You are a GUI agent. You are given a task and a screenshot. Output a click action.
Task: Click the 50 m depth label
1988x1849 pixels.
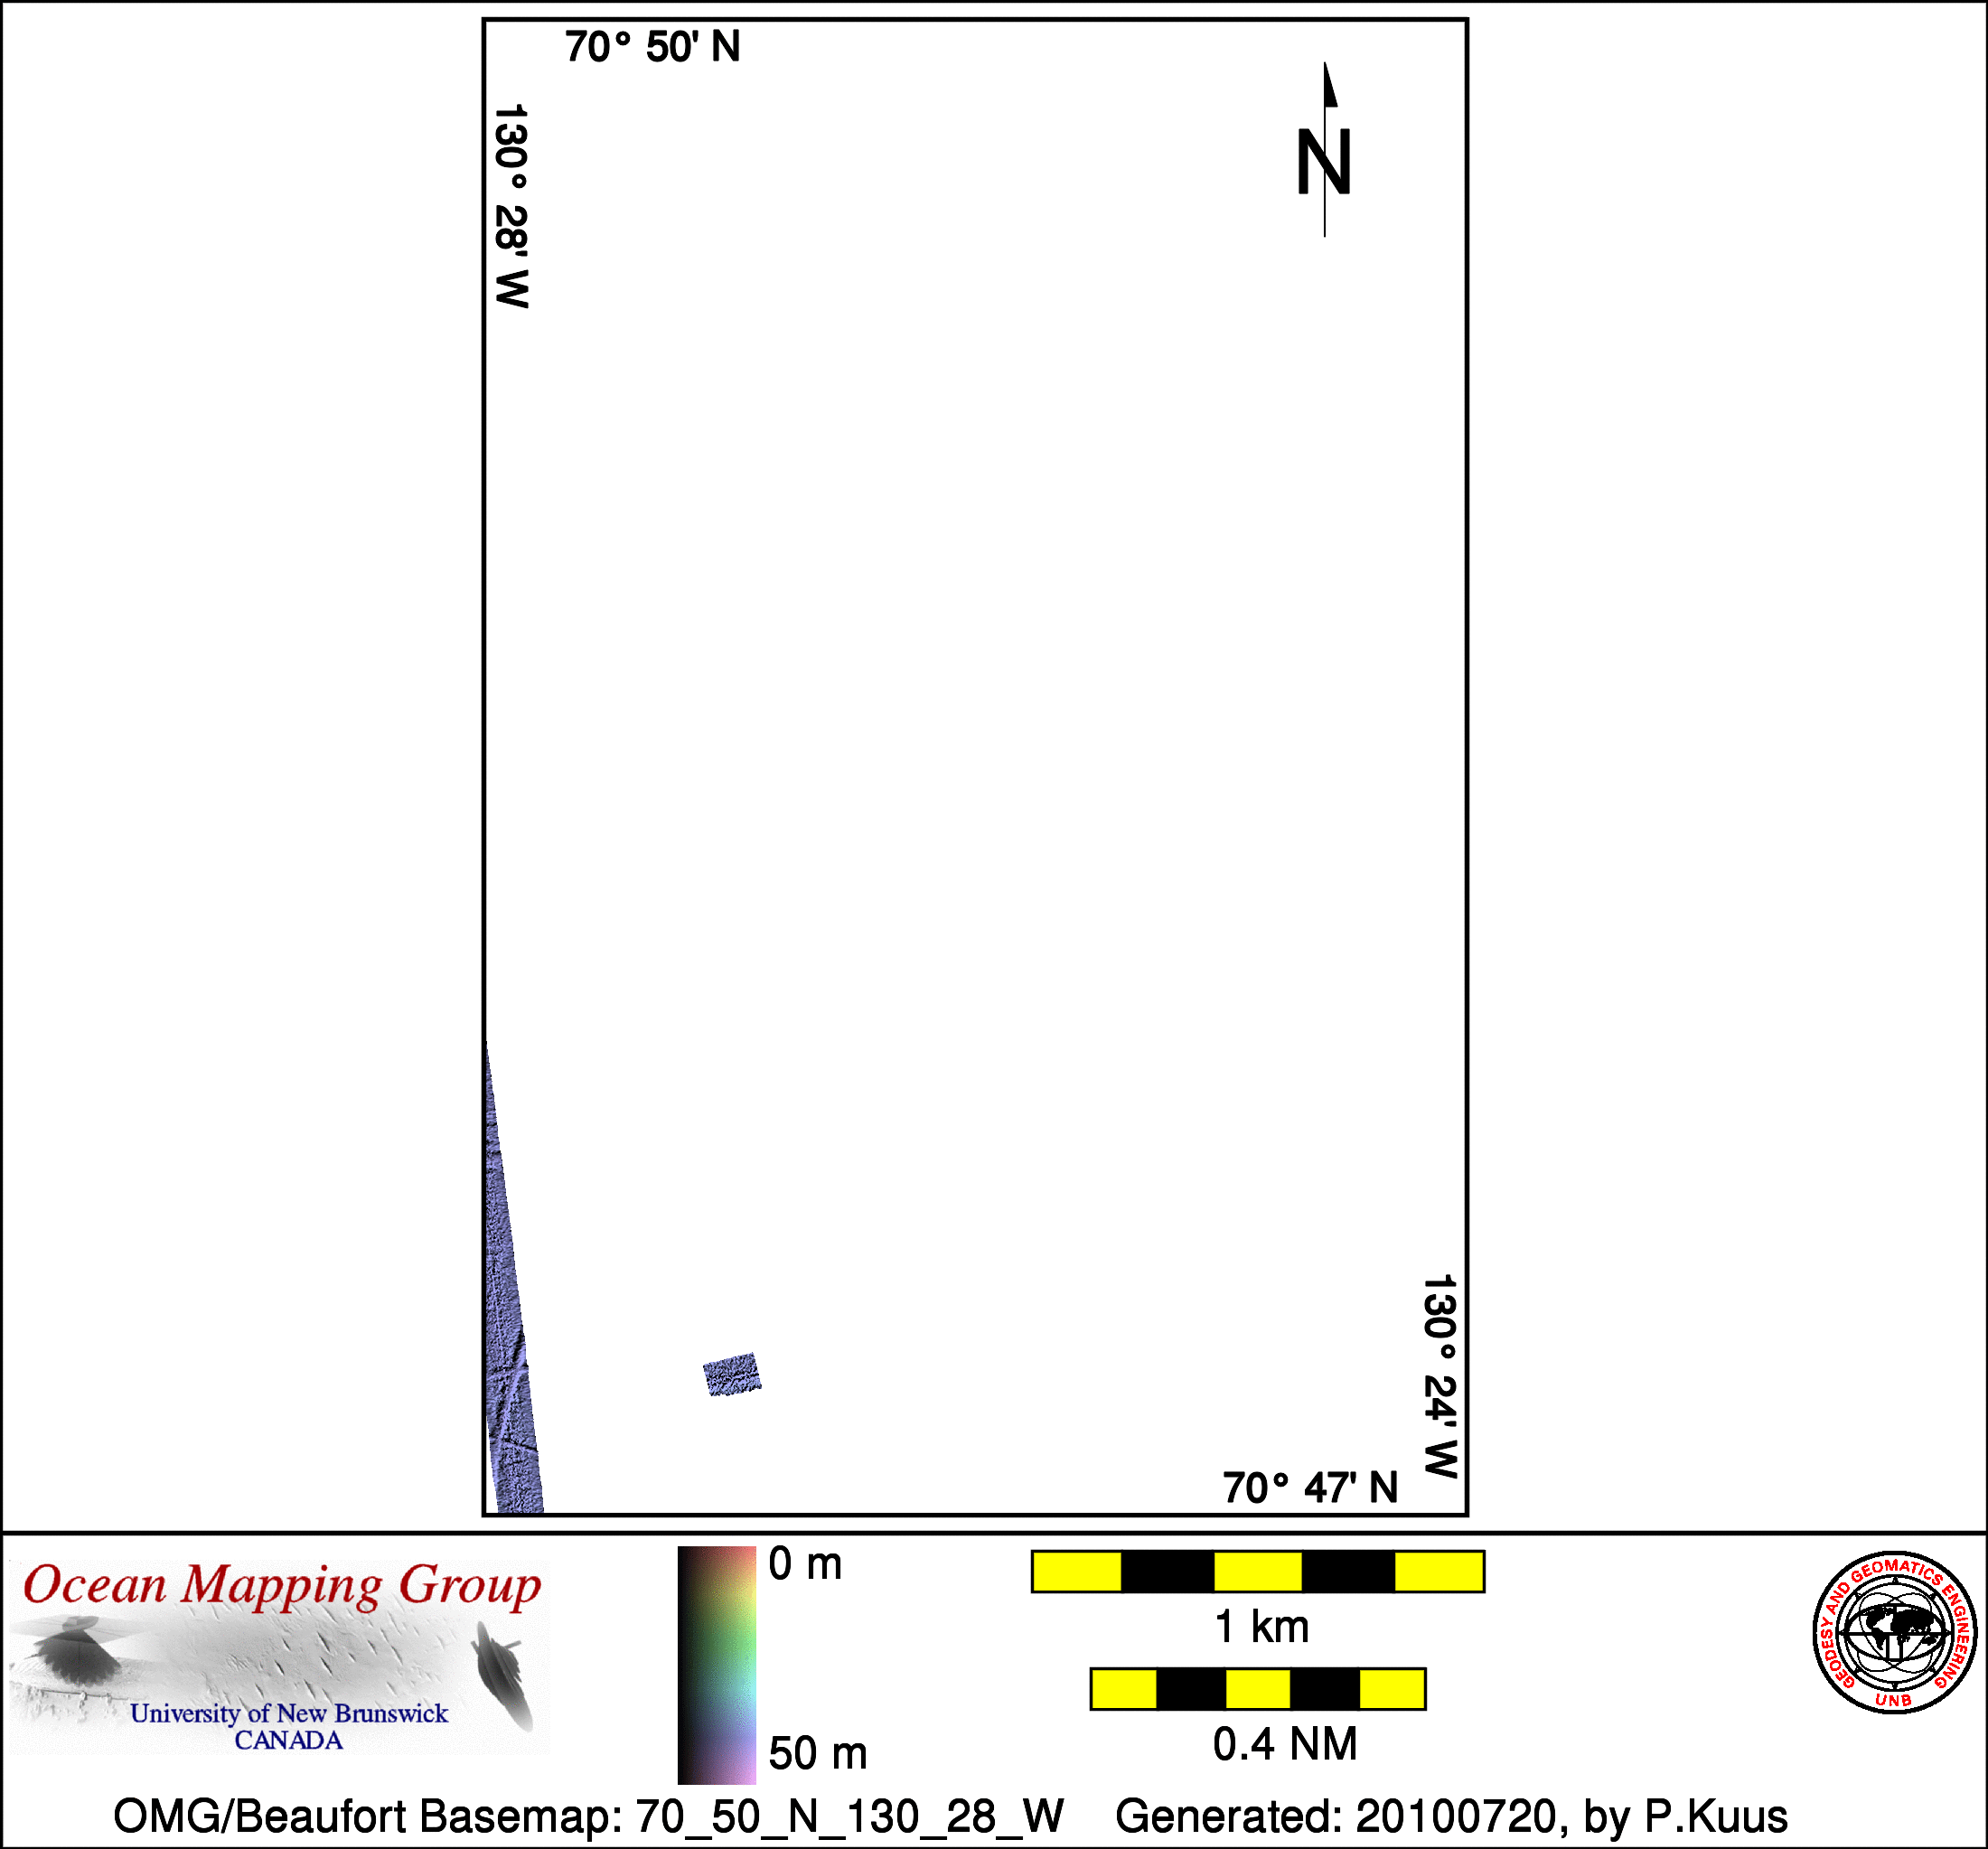(x=817, y=1754)
